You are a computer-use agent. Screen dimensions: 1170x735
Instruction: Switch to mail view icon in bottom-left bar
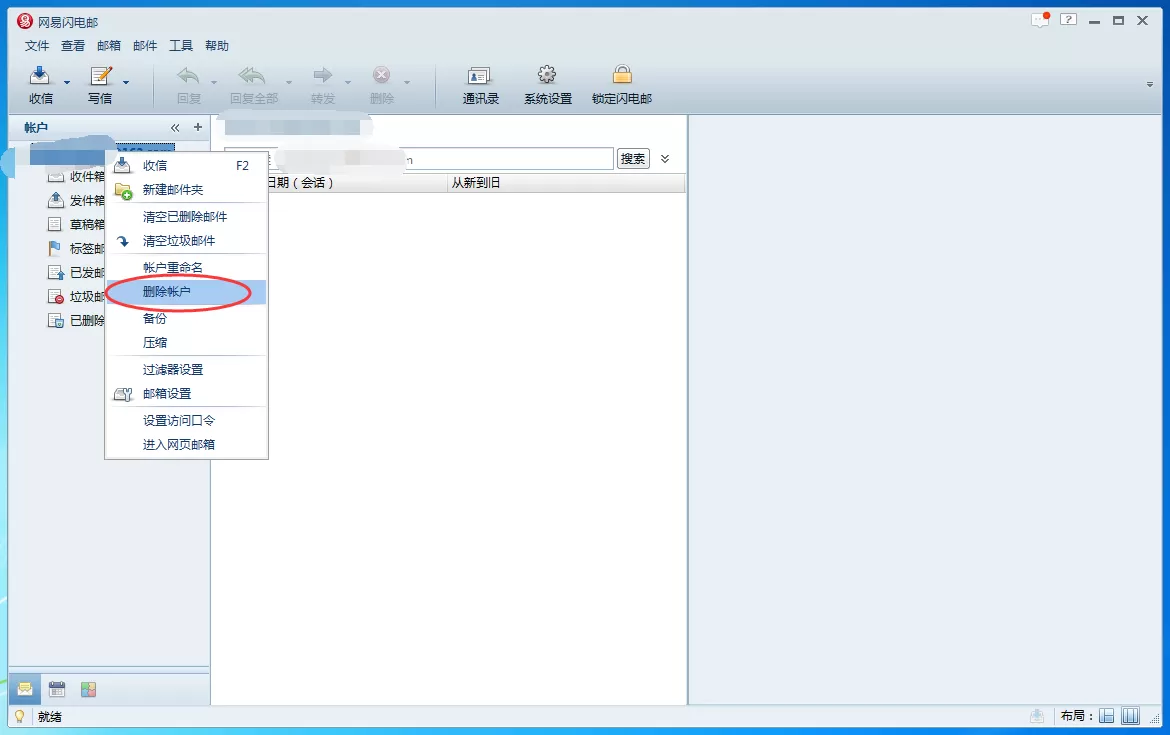pyautogui.click(x=25, y=689)
